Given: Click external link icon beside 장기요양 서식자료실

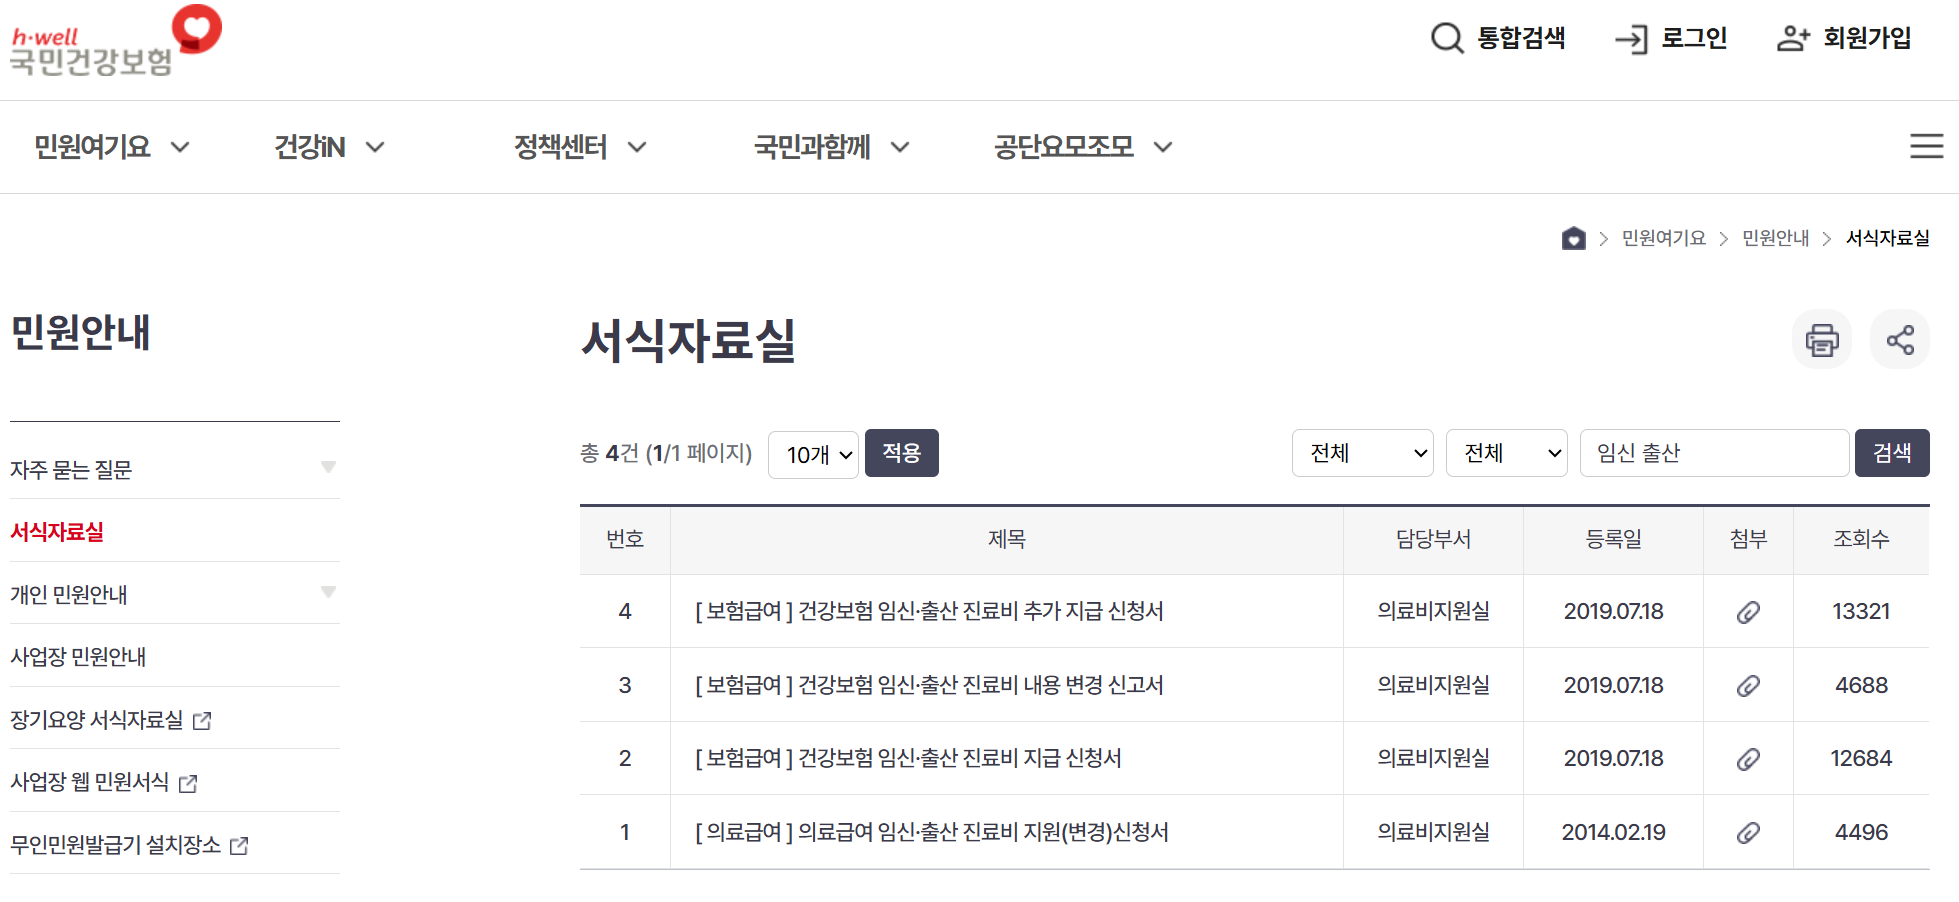Looking at the screenshot, I should coord(205,720).
